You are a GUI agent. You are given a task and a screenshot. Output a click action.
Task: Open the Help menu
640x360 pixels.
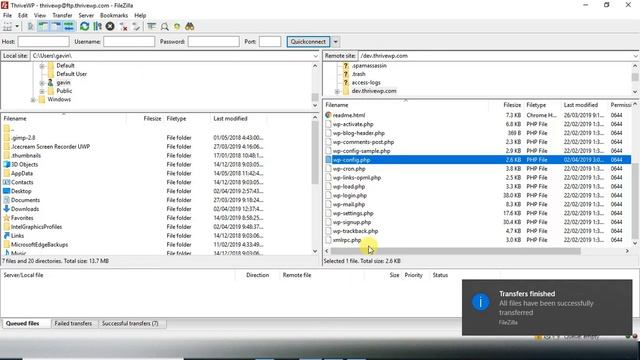pyautogui.click(x=140, y=15)
